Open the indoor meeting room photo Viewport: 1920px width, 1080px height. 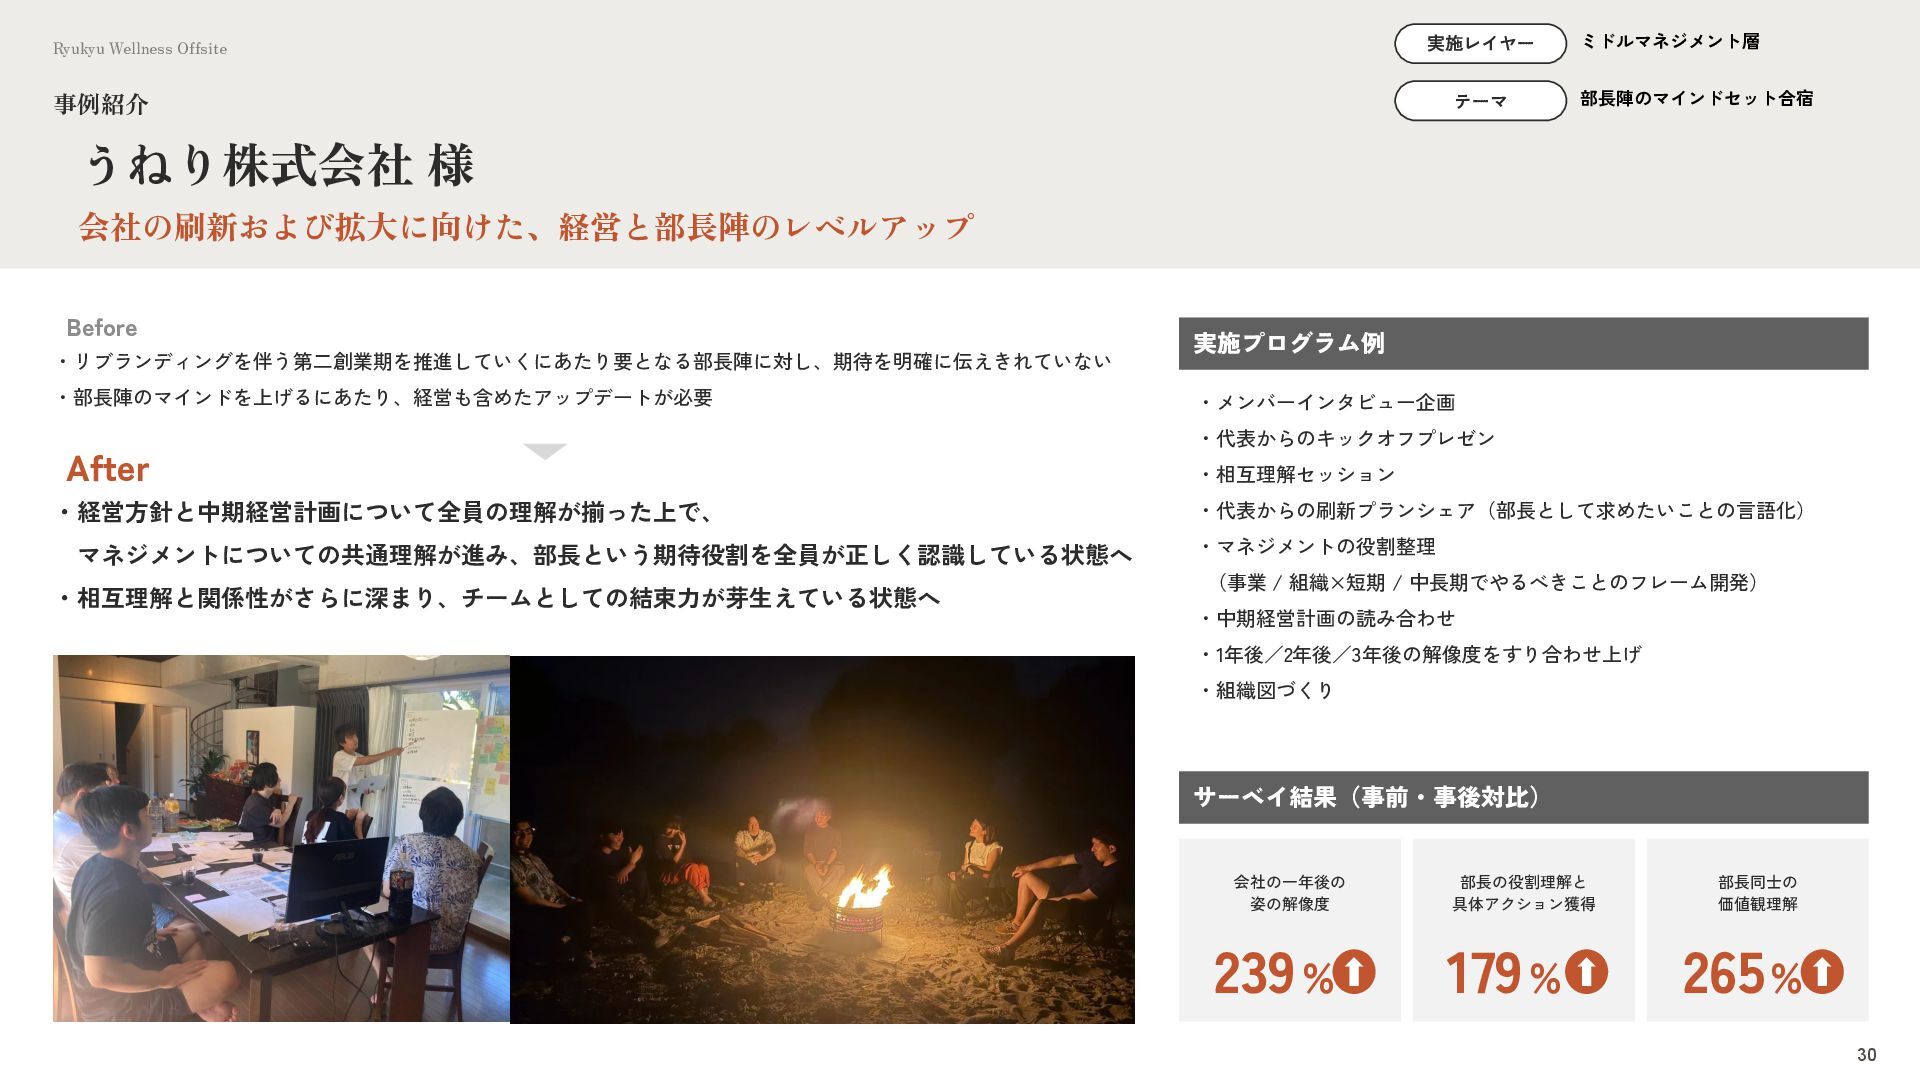pos(281,838)
